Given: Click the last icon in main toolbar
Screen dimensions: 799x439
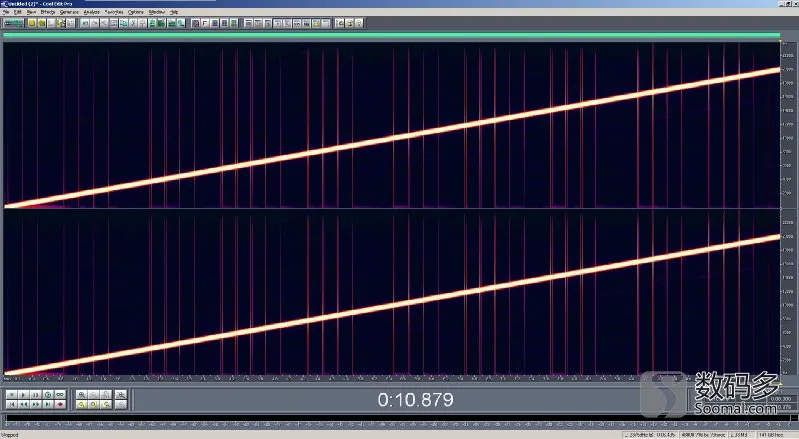Looking at the screenshot, I should (x=359, y=23).
